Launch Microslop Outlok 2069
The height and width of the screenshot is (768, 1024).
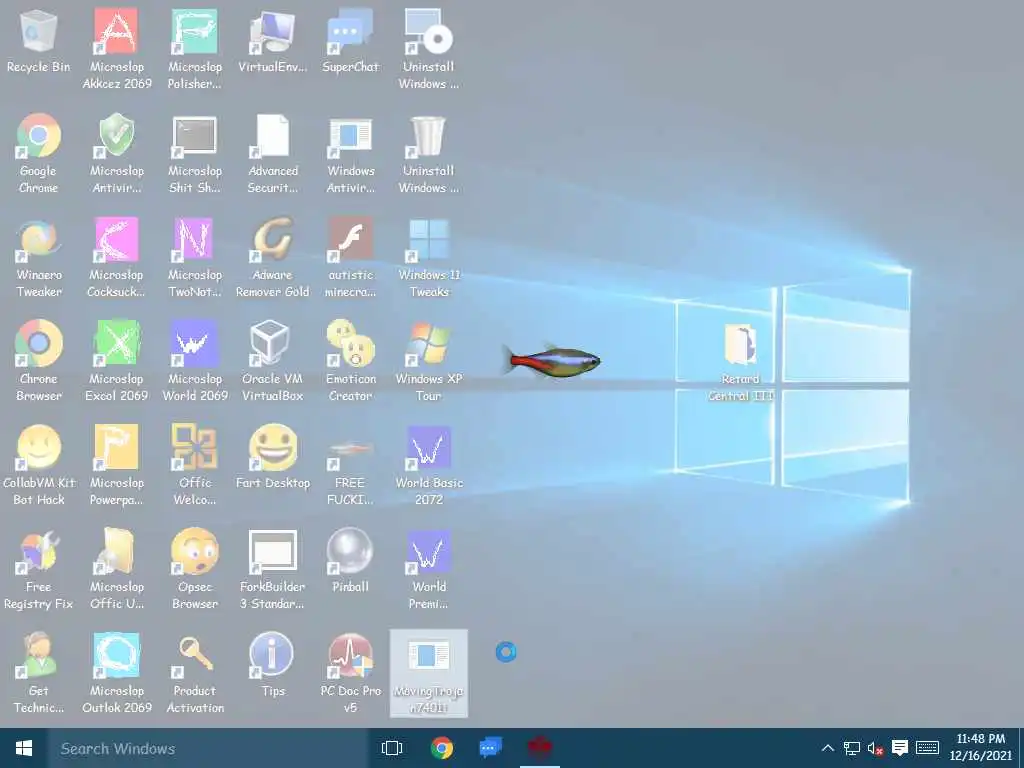pyautogui.click(x=117, y=673)
